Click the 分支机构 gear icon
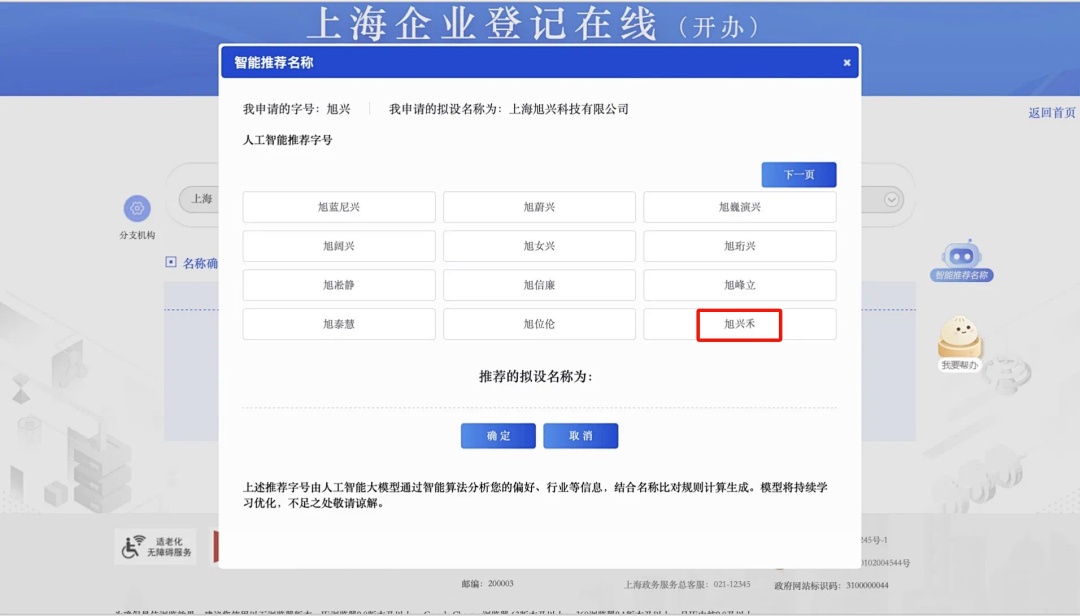The width and height of the screenshot is (1080, 616). click(x=137, y=209)
